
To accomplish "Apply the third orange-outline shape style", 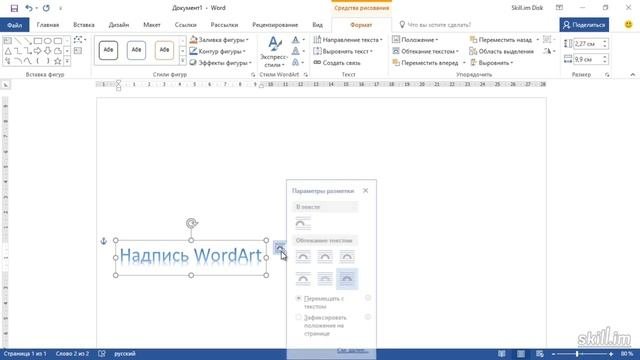I will (x=164, y=50).
